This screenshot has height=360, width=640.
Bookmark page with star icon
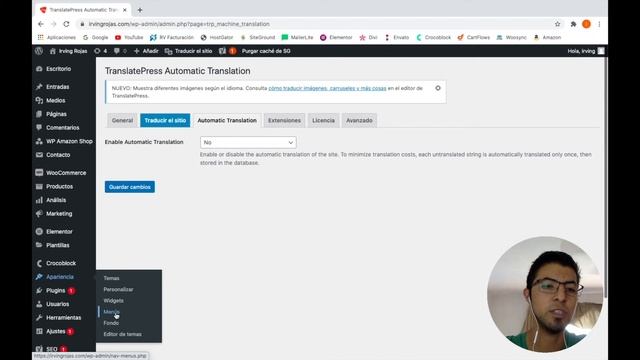tap(558, 24)
